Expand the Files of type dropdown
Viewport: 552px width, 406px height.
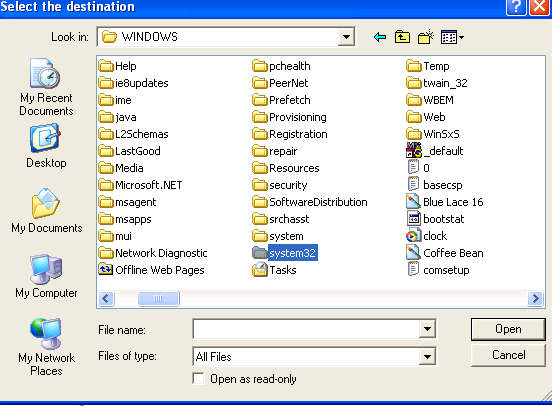pyautogui.click(x=427, y=357)
